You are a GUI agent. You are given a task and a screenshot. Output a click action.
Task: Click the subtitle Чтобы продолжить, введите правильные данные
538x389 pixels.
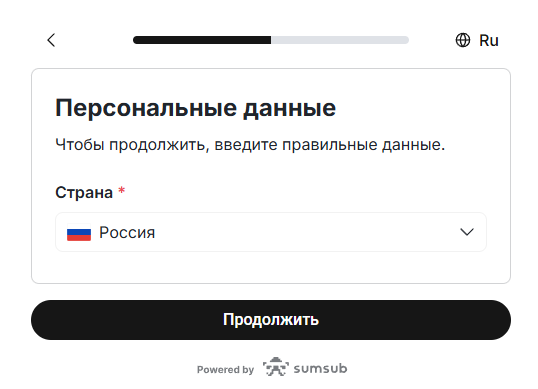250,144
